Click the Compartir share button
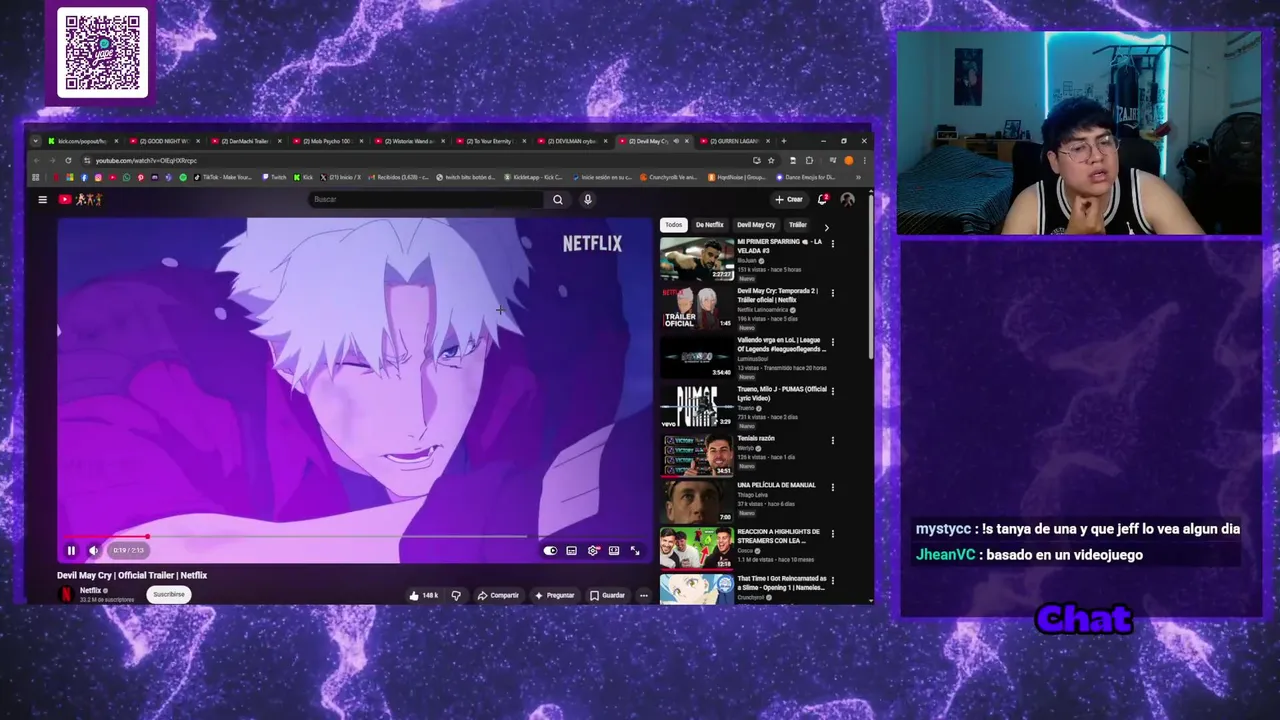Screen dimensions: 1280x720 coord(498,595)
